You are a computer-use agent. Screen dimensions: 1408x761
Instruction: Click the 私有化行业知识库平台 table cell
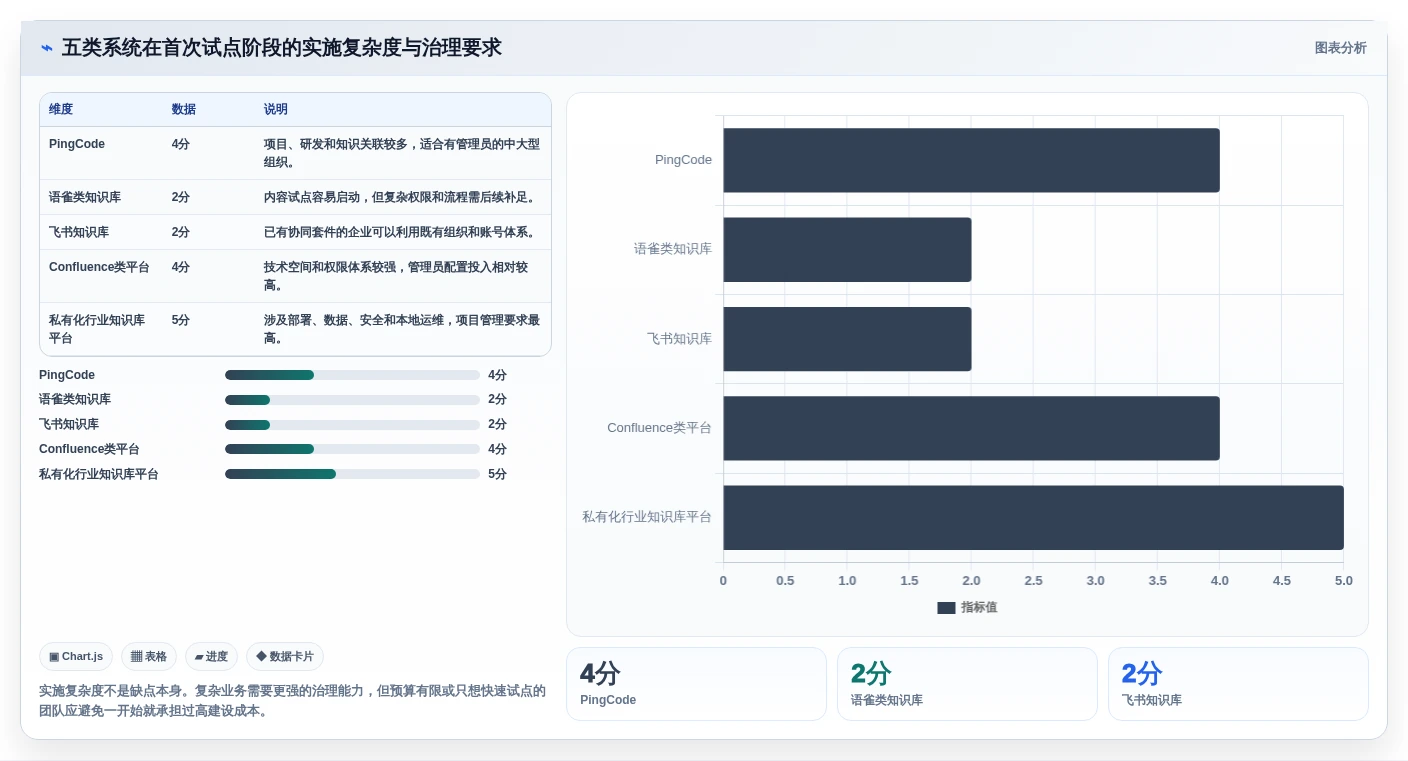click(x=97, y=329)
